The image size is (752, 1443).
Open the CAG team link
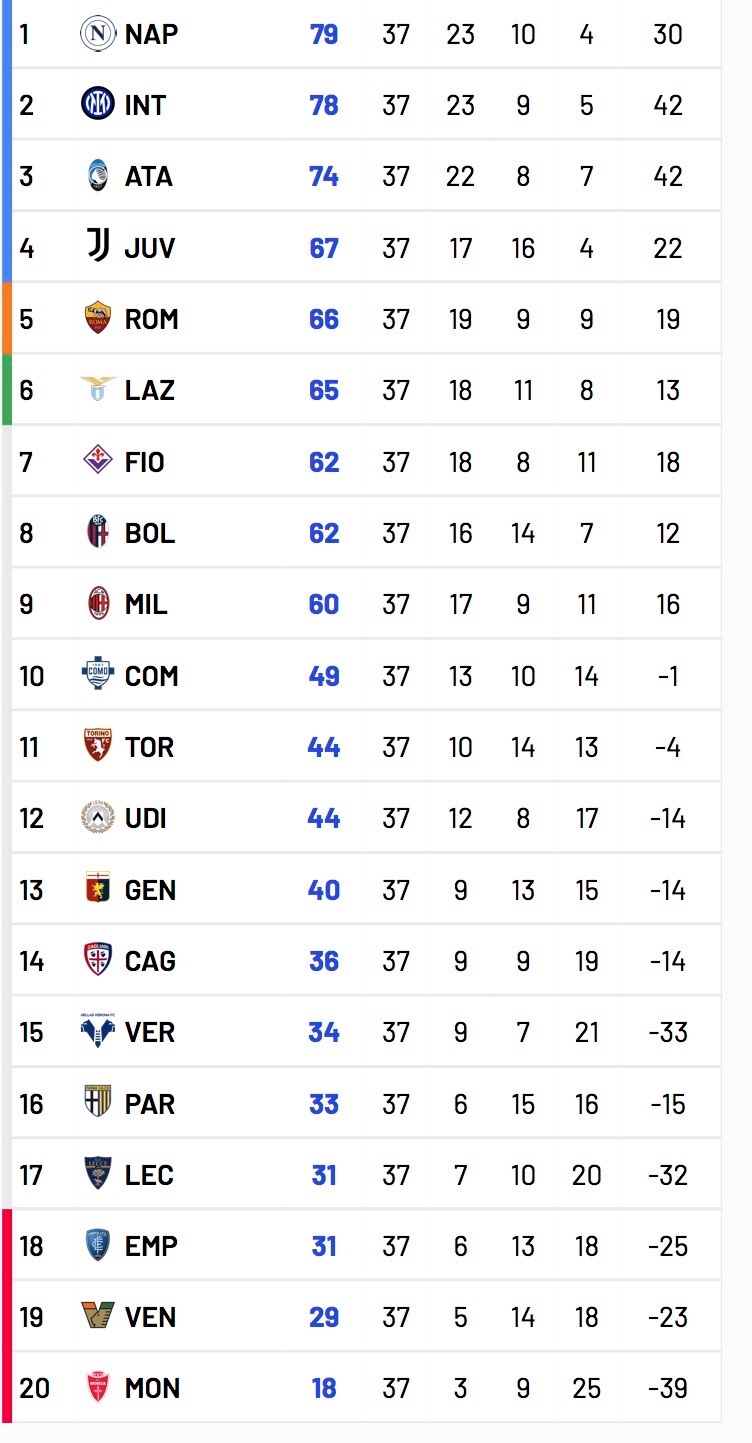click(x=150, y=961)
